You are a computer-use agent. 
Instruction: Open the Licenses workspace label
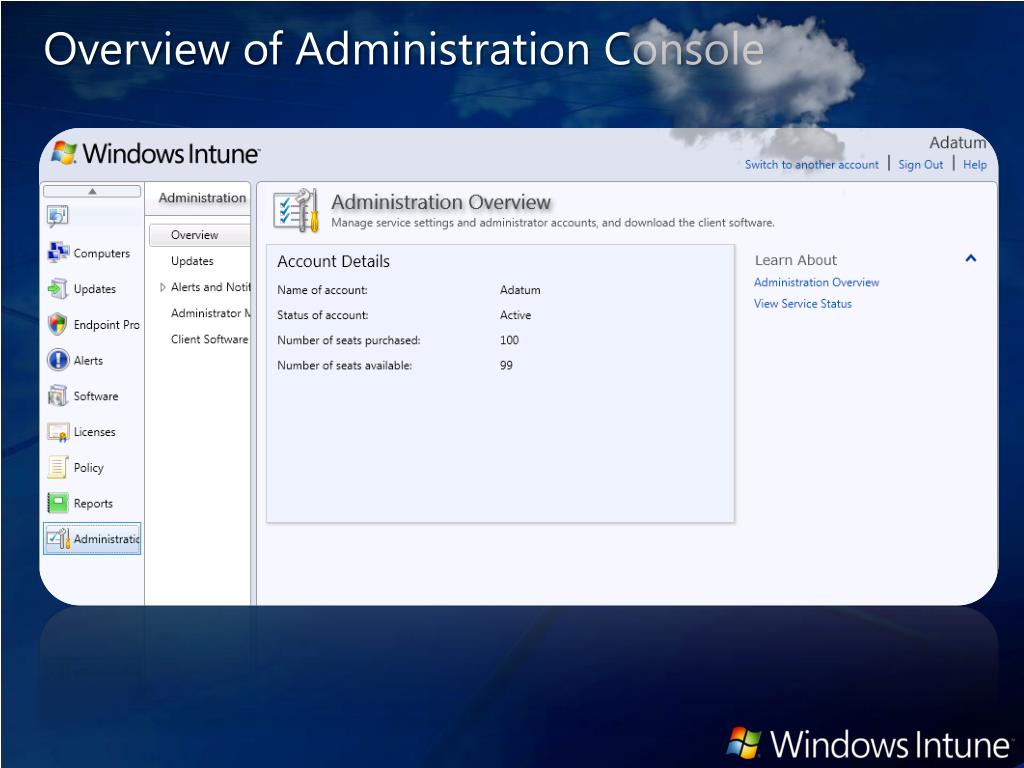pos(95,432)
